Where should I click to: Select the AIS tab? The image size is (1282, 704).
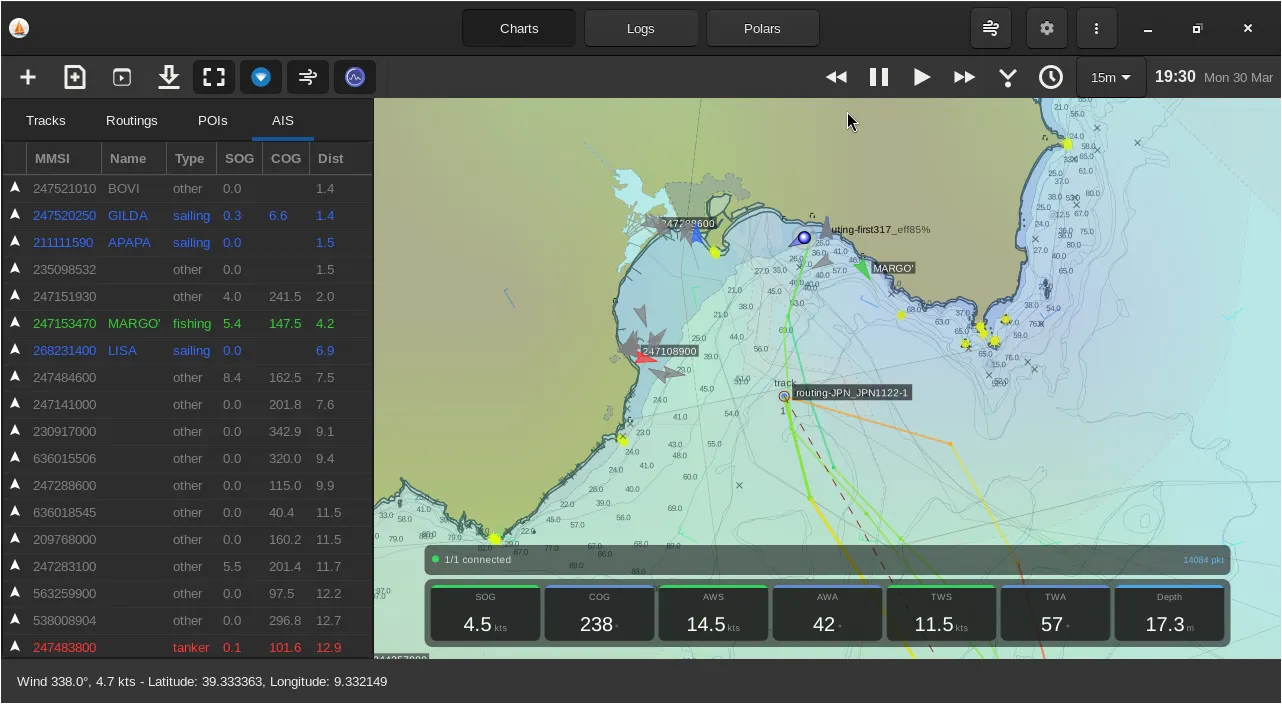click(283, 120)
